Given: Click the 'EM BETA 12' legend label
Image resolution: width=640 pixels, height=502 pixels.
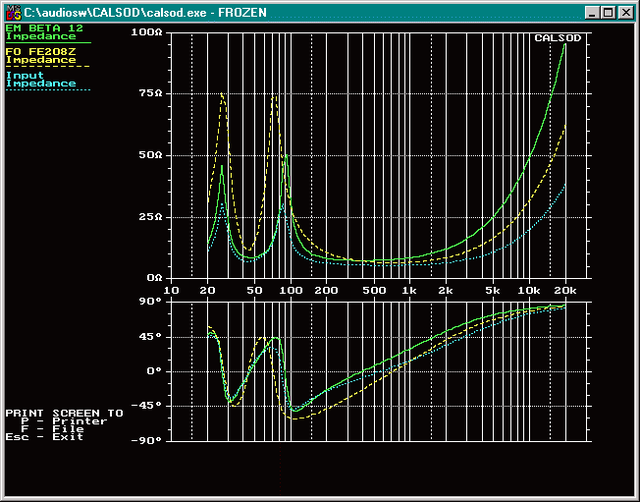Looking at the screenshot, I should (x=44, y=28).
